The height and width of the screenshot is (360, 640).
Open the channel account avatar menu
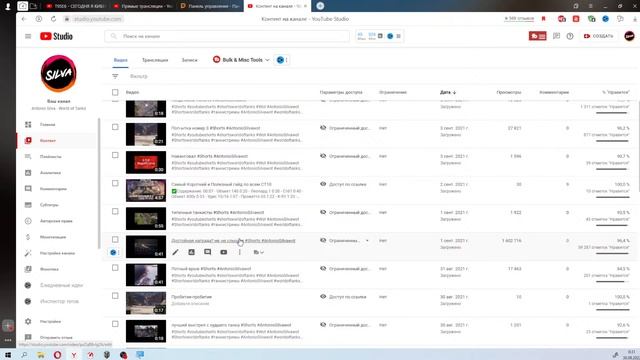point(629,36)
